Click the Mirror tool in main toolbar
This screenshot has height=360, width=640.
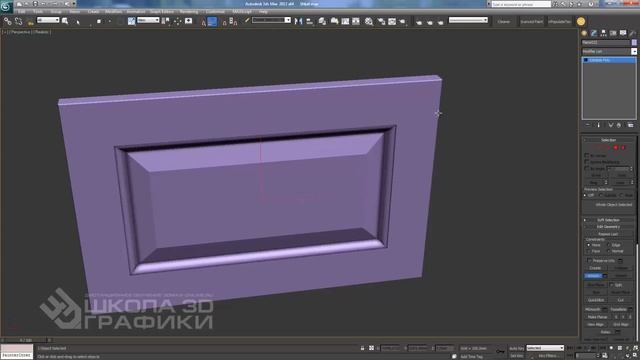tap(298, 21)
